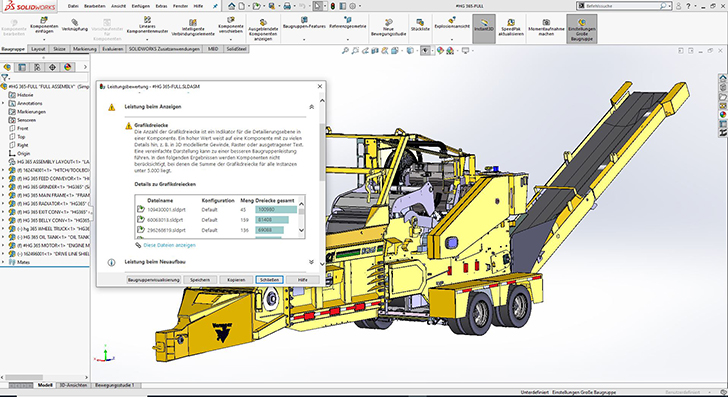The image size is (728, 397).
Task: Click the rebuild traffic light icon
Action: coord(332,6)
